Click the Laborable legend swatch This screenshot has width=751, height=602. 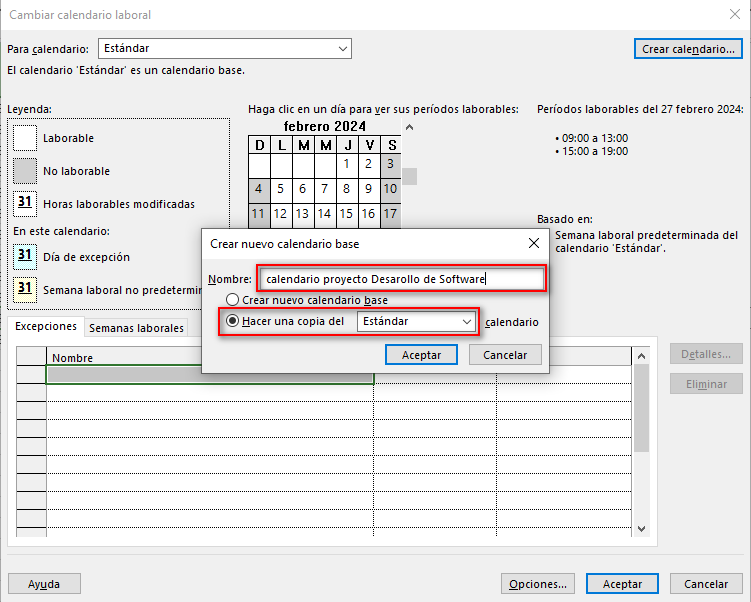click(x=25, y=138)
